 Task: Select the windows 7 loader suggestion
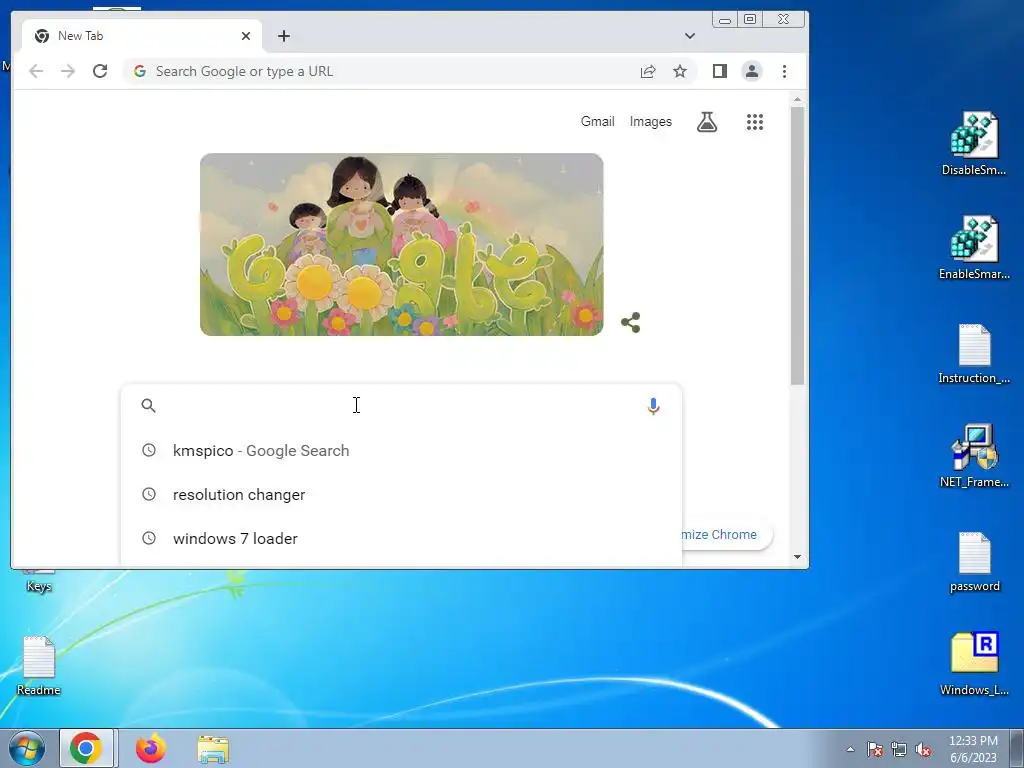pos(401,538)
